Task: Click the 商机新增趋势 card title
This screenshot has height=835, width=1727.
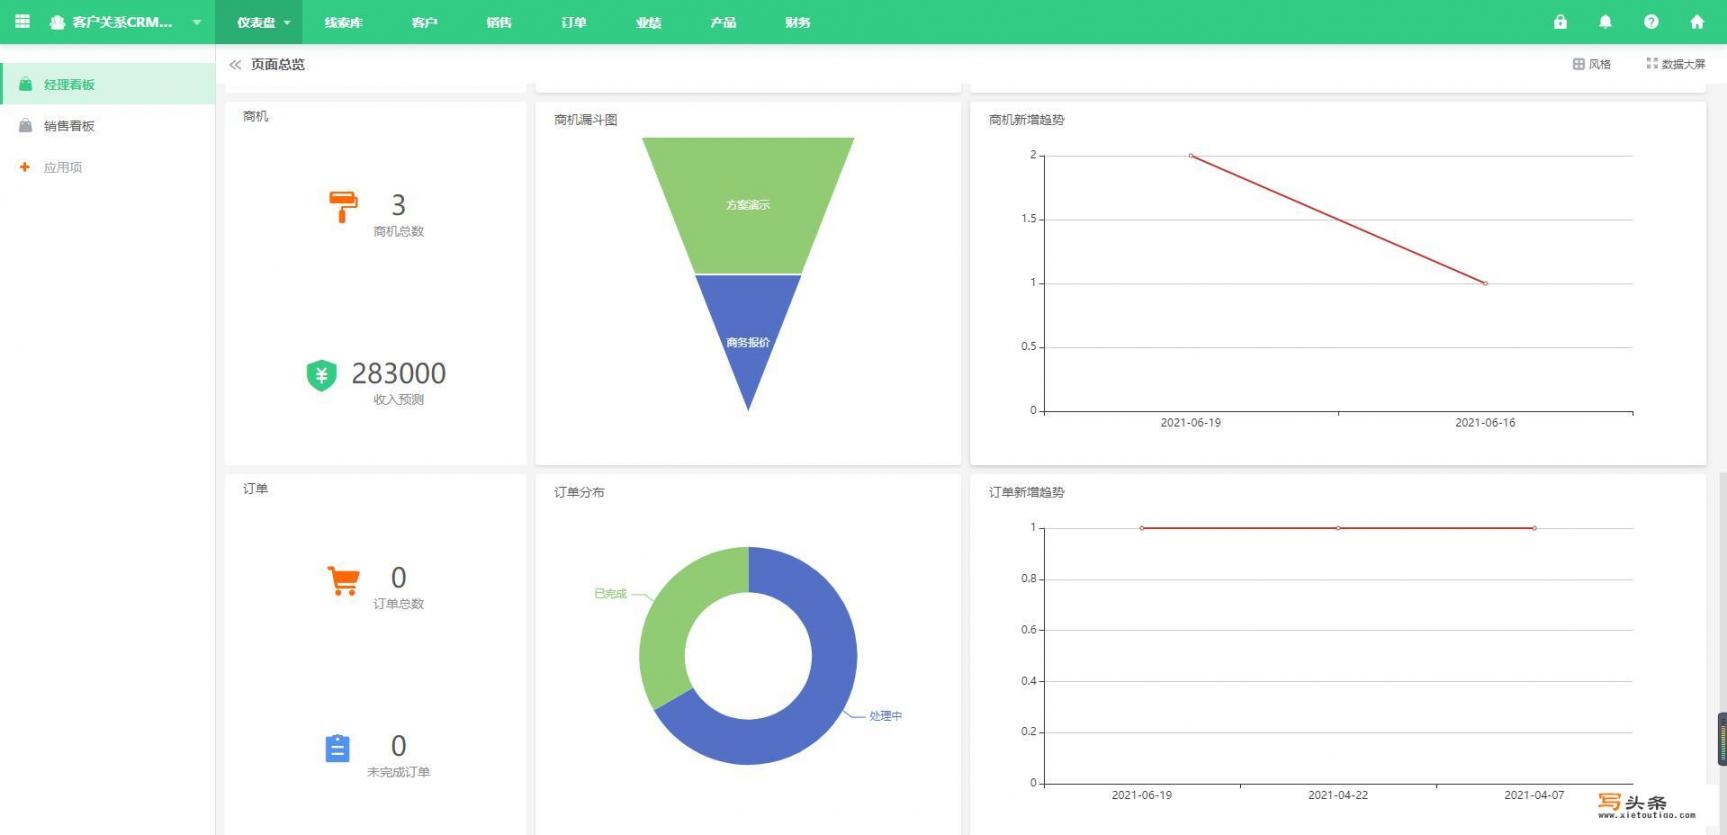Action: [x=1026, y=120]
